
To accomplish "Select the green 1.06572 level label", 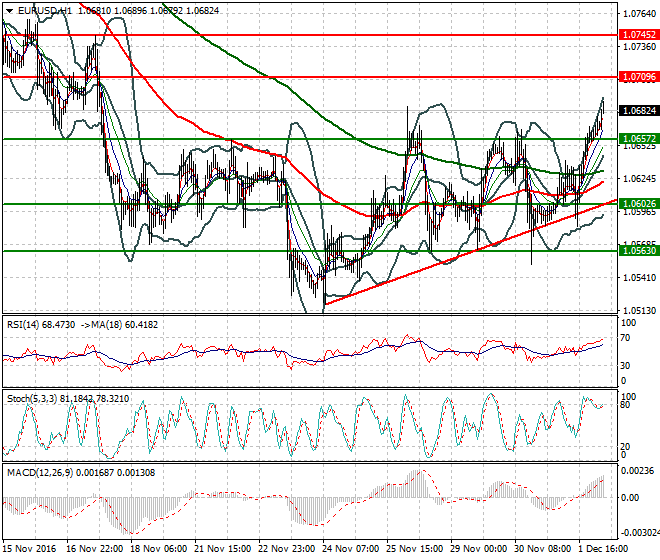I will tap(639, 139).
